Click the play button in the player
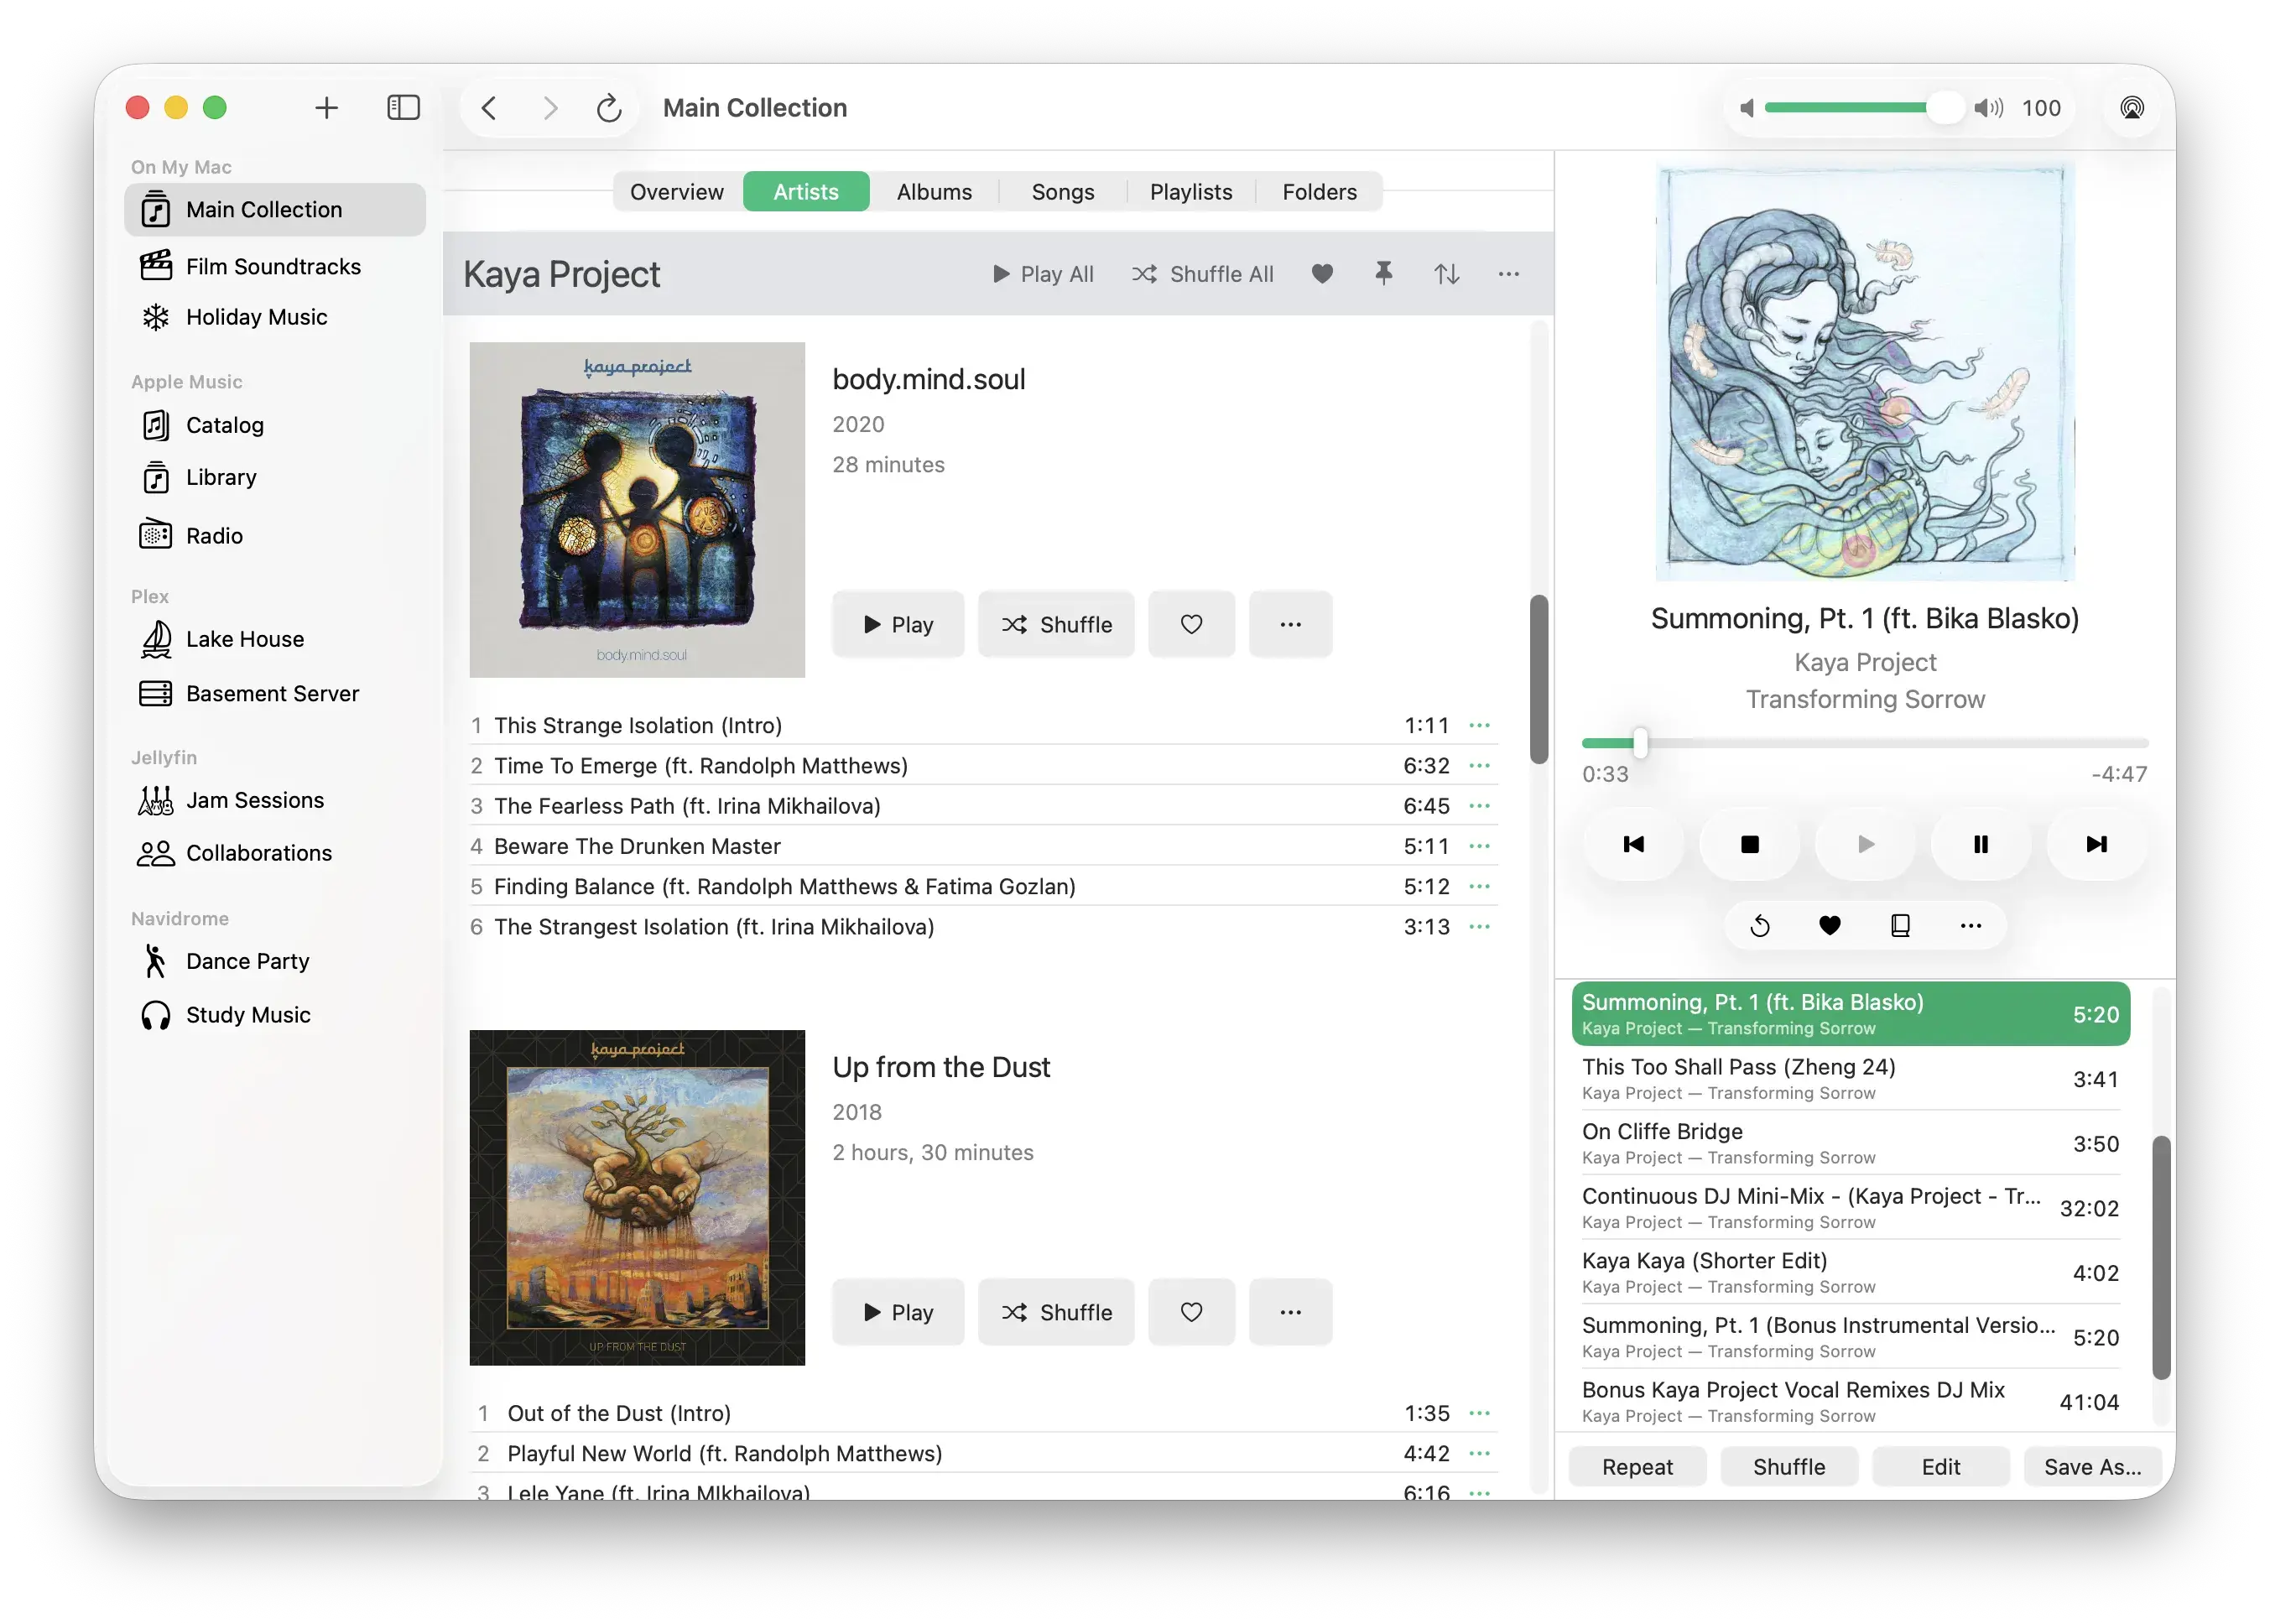Screen dimensions: 2270x1624 [1865, 844]
